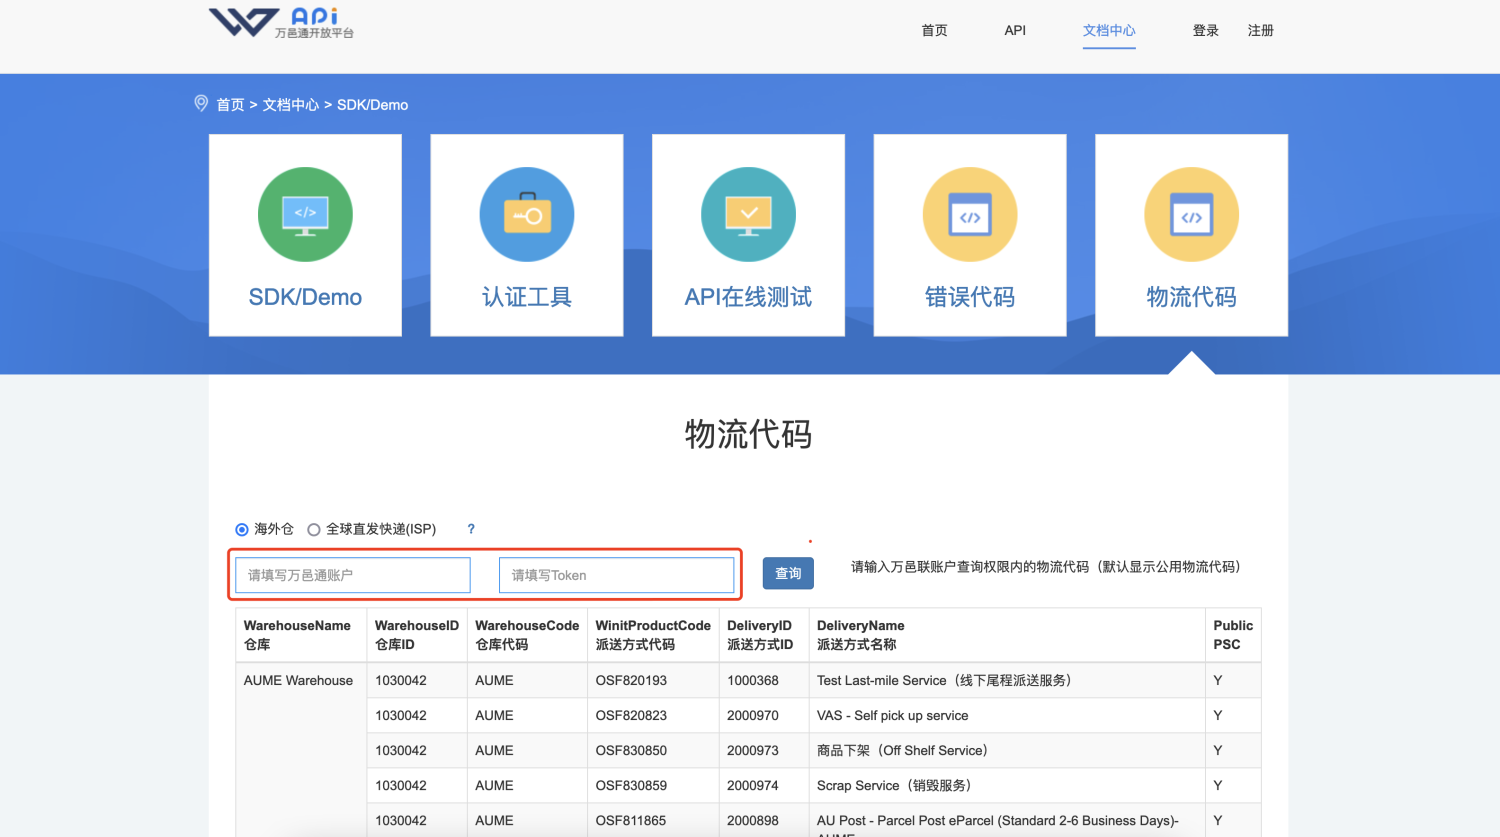Click the green SDK/Demo monitor icon

point(305,215)
